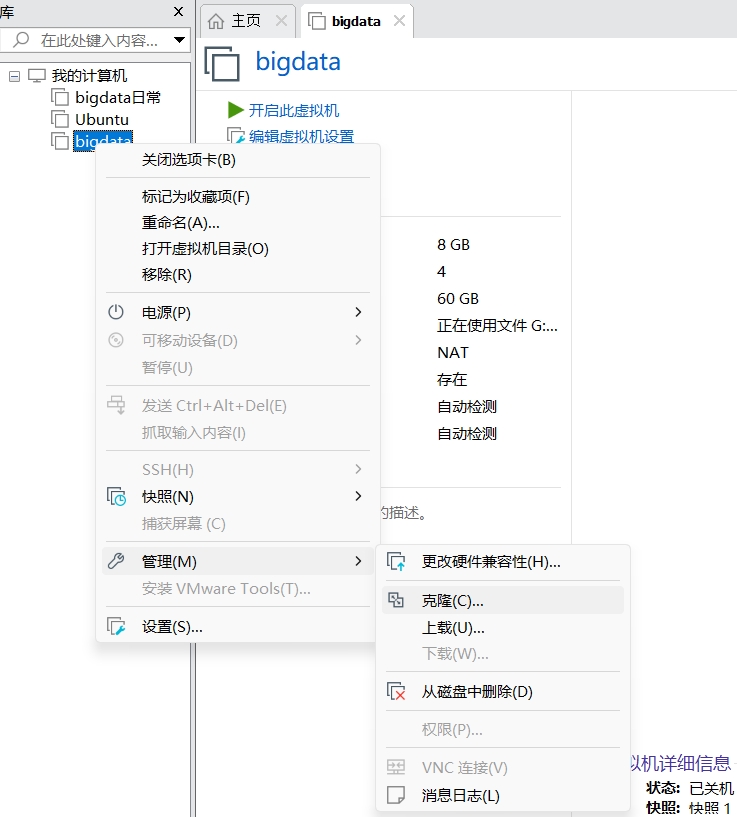Open 设置(S)... from context menu

[x=238, y=626]
